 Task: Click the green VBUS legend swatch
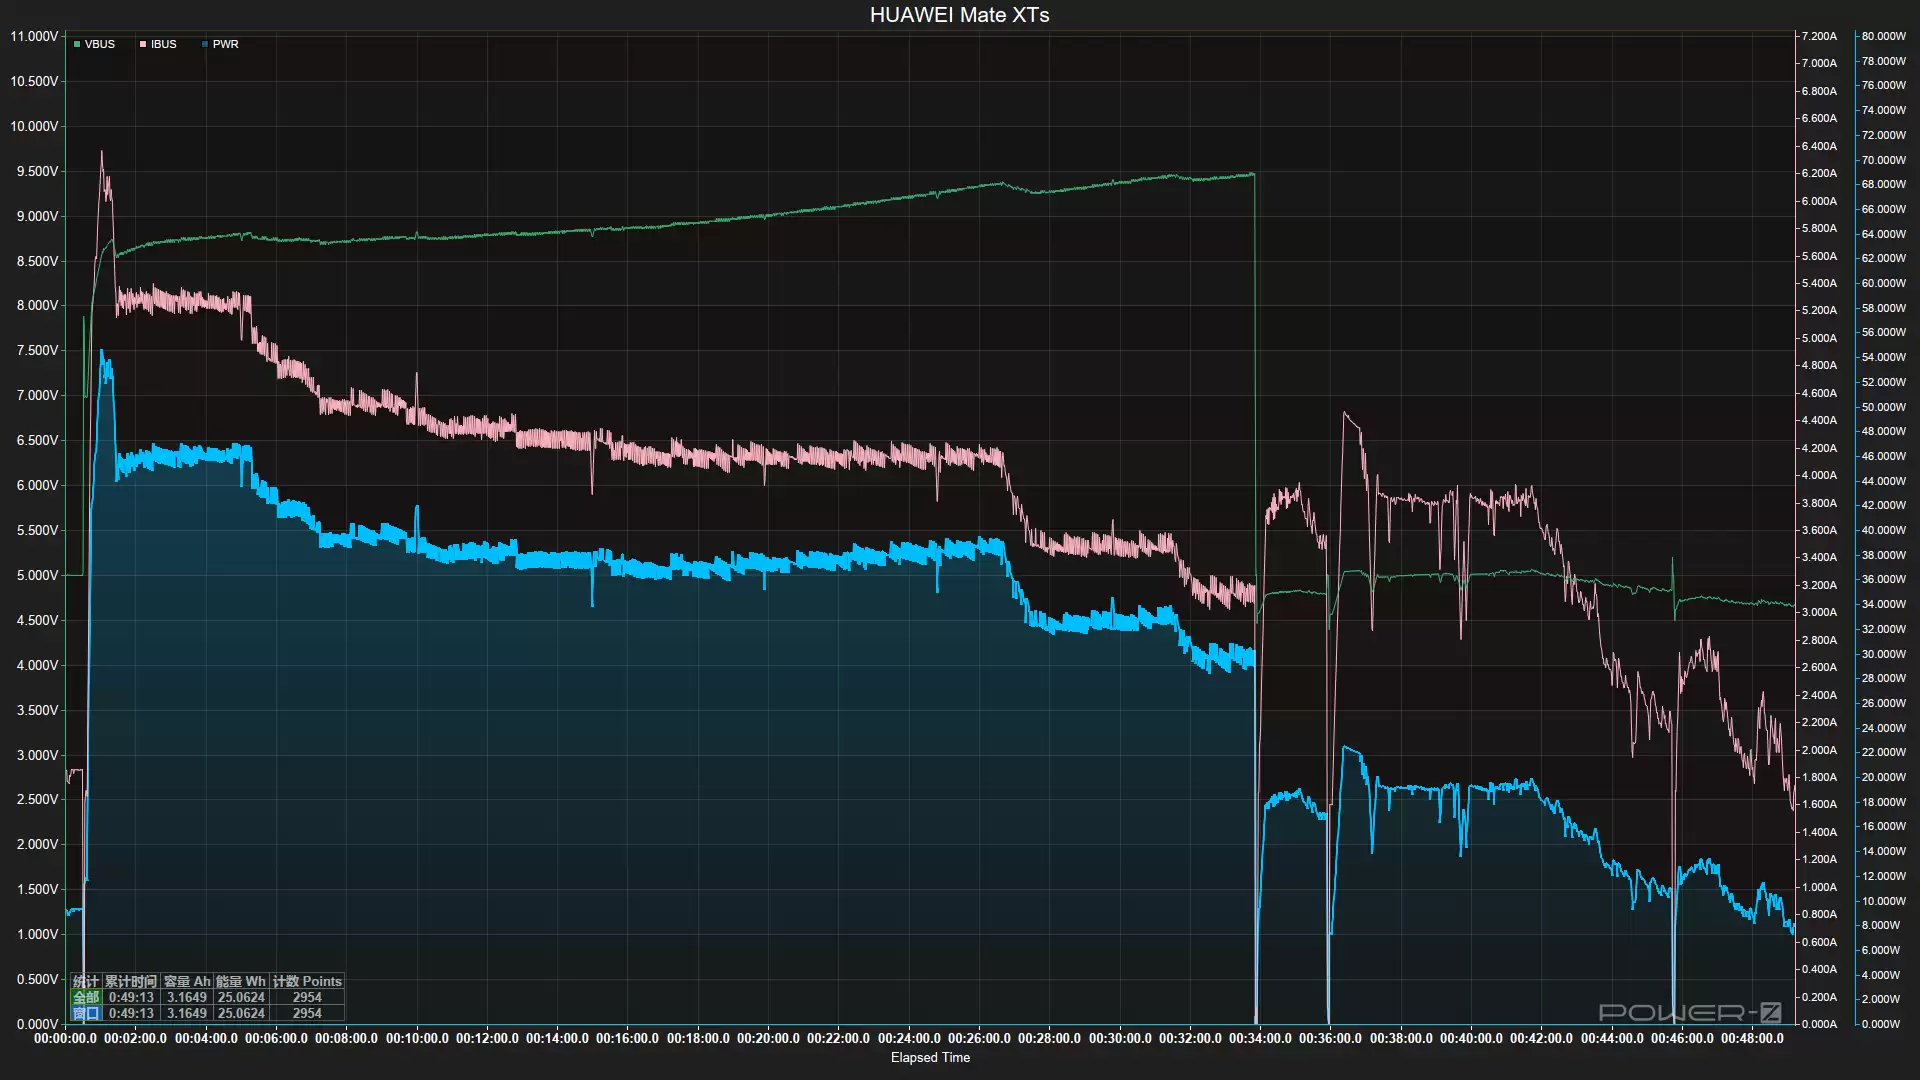click(x=78, y=44)
